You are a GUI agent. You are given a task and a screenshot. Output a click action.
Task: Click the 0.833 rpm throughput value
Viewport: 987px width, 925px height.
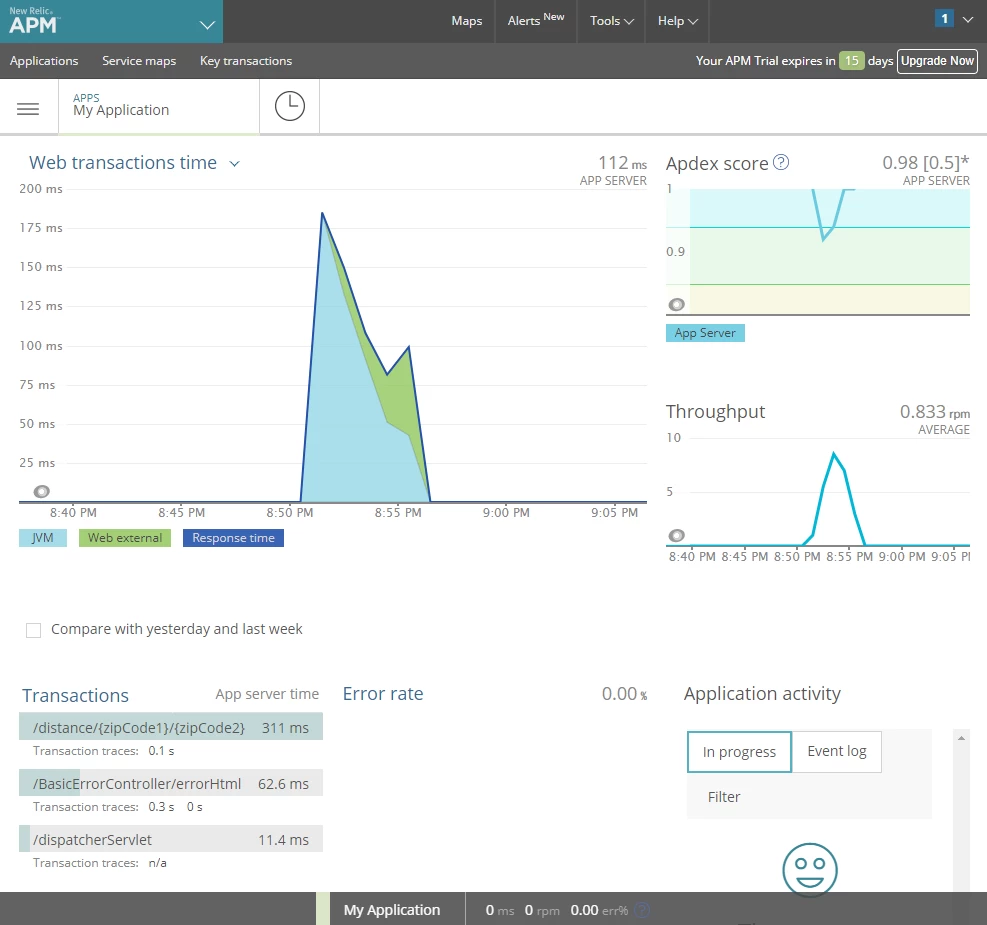(x=935, y=412)
